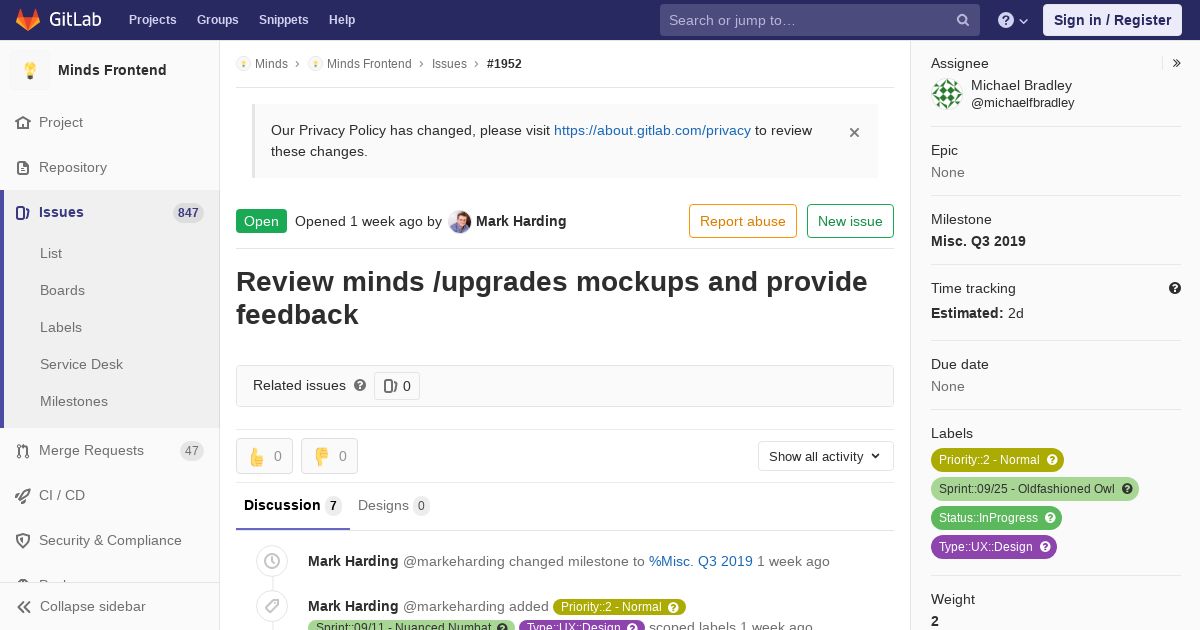Image resolution: width=1200 pixels, height=630 pixels.
Task: Click help icon on Sprint::09/25 - Oldfashioned Owl label
Action: click(1127, 489)
